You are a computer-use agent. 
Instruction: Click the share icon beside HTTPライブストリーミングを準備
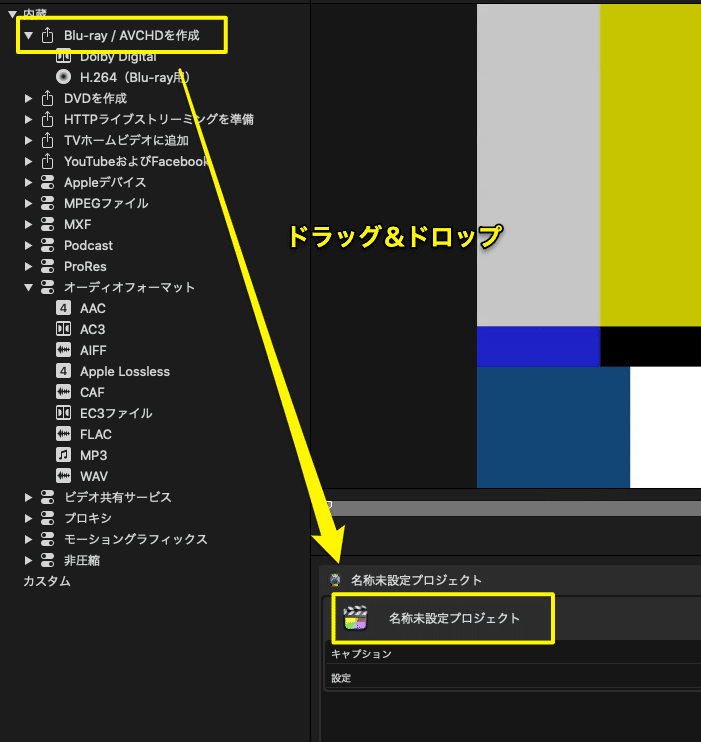[47, 119]
